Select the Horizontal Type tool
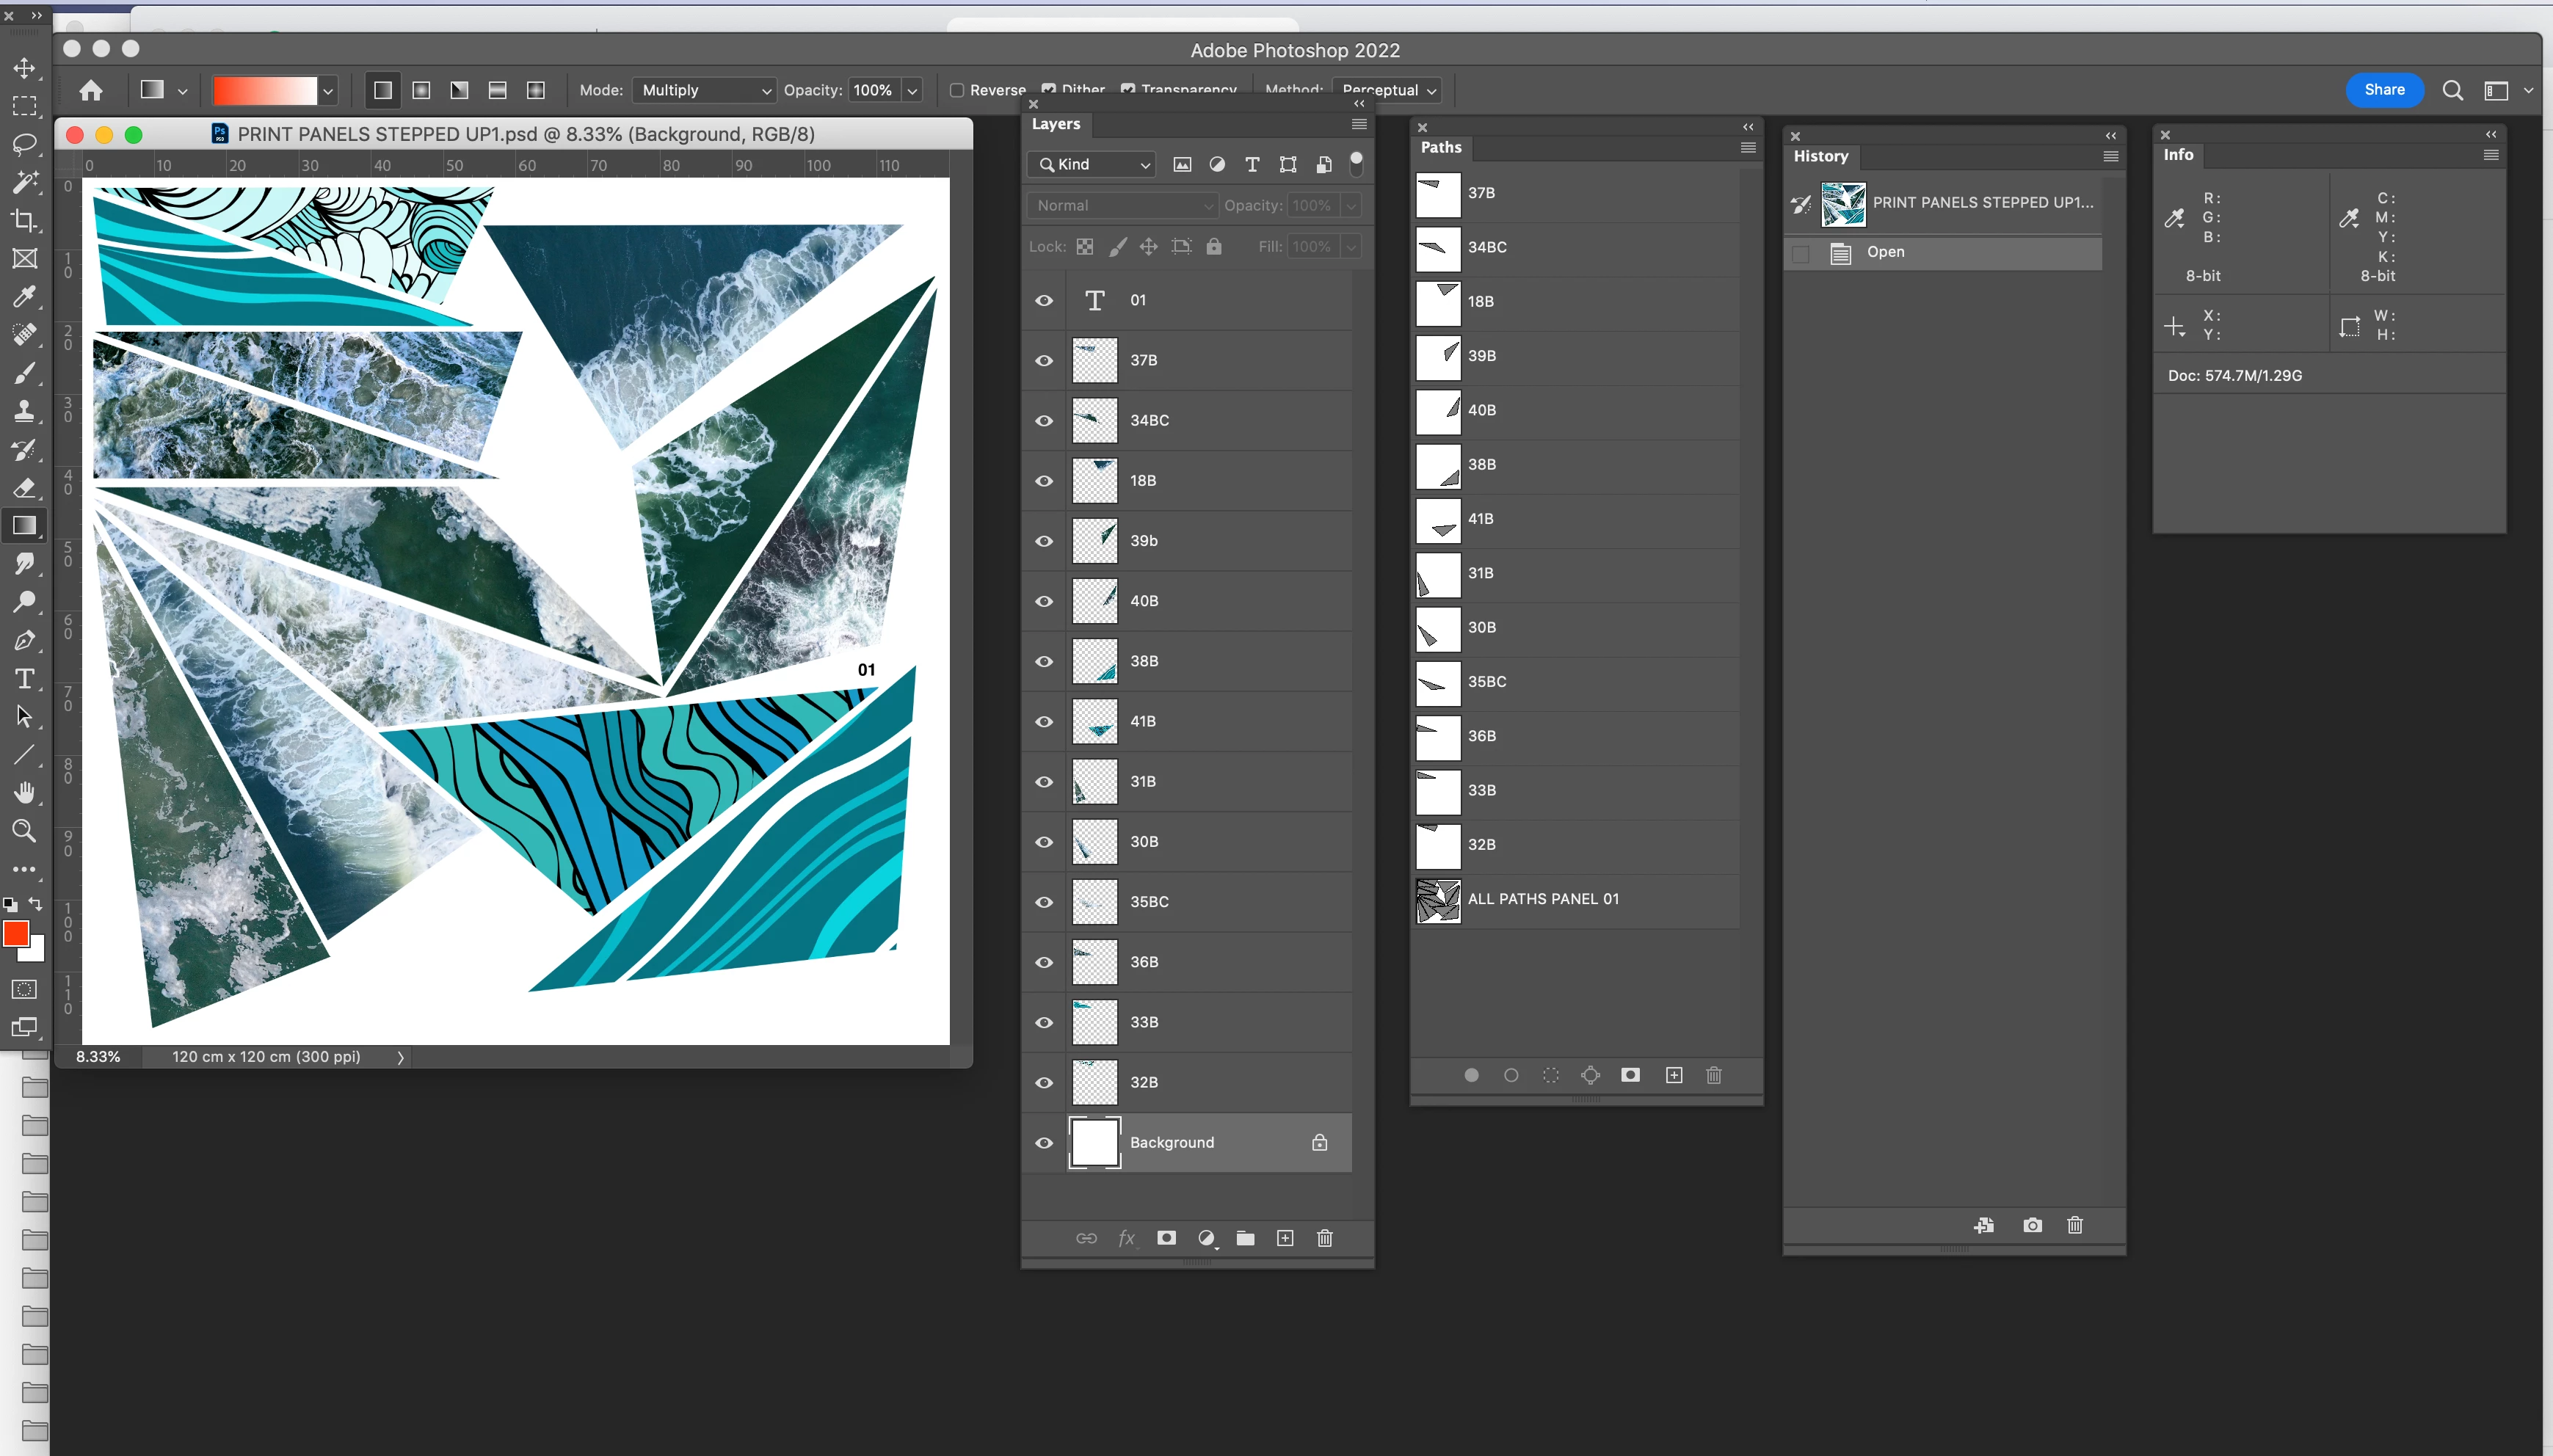This screenshot has height=1456, width=2553. (x=24, y=679)
